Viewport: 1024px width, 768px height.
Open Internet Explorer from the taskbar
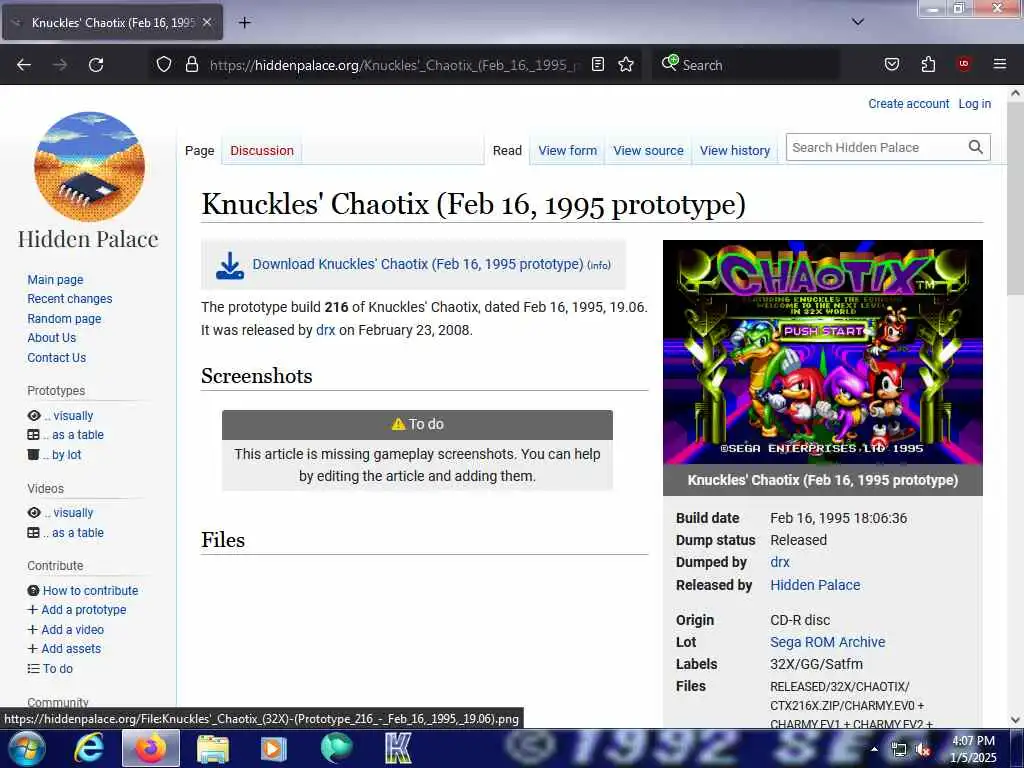[x=88, y=748]
